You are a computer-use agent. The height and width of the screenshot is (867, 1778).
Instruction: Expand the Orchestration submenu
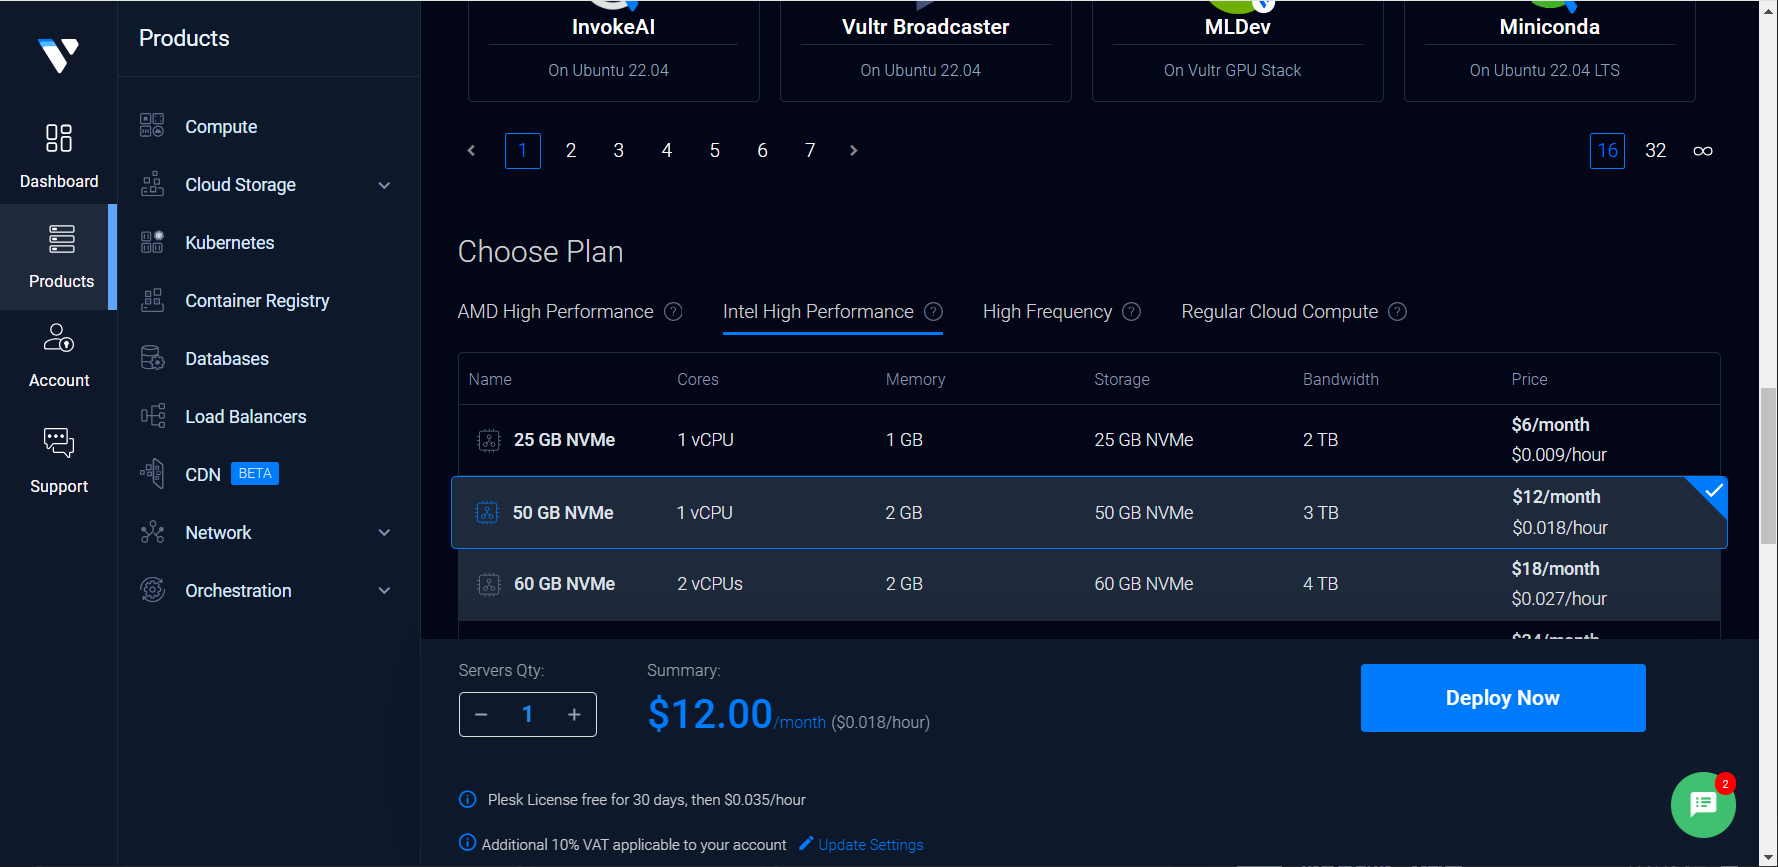384,591
